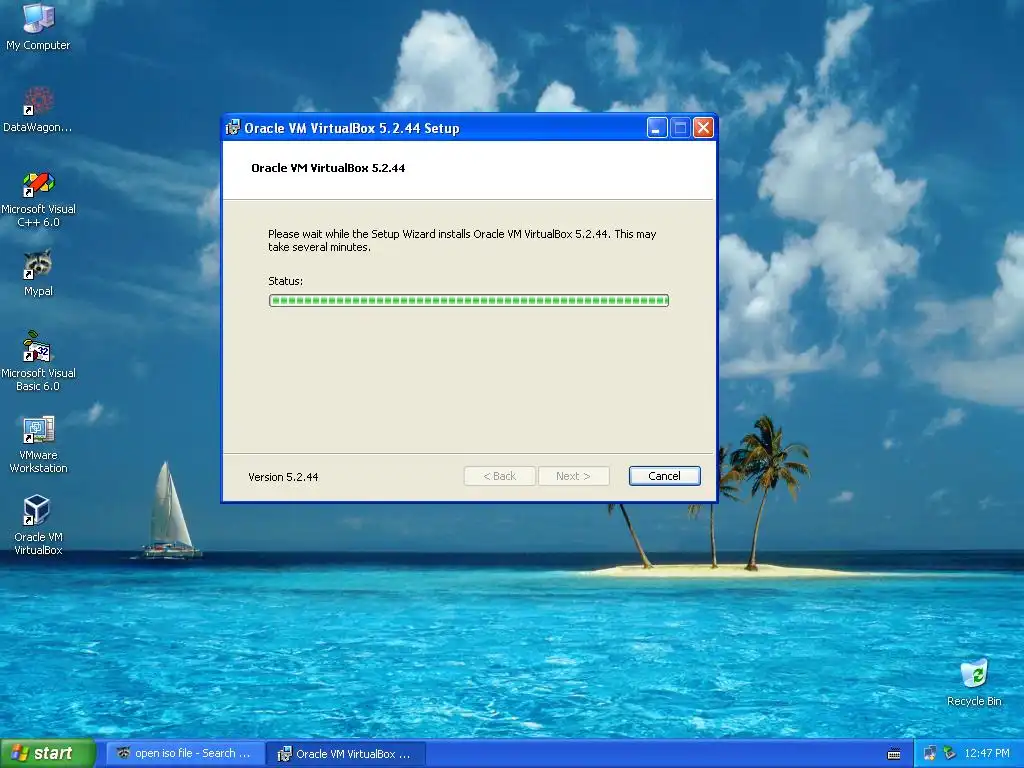Select the DataWagon desktop shortcut

coord(38,109)
